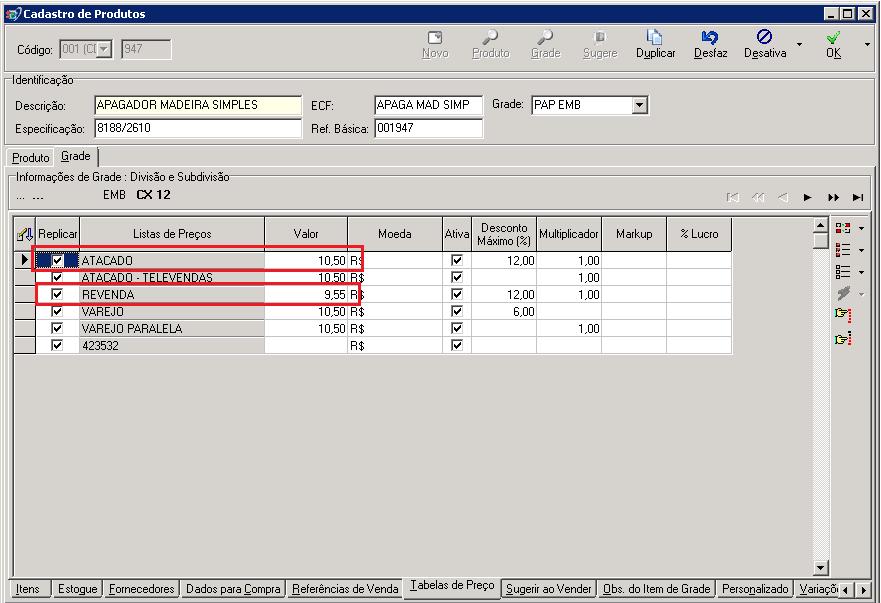Image resolution: width=881 pixels, height=603 pixels.
Task: Click the black pointing hand icon
Action: pyautogui.click(x=843, y=340)
